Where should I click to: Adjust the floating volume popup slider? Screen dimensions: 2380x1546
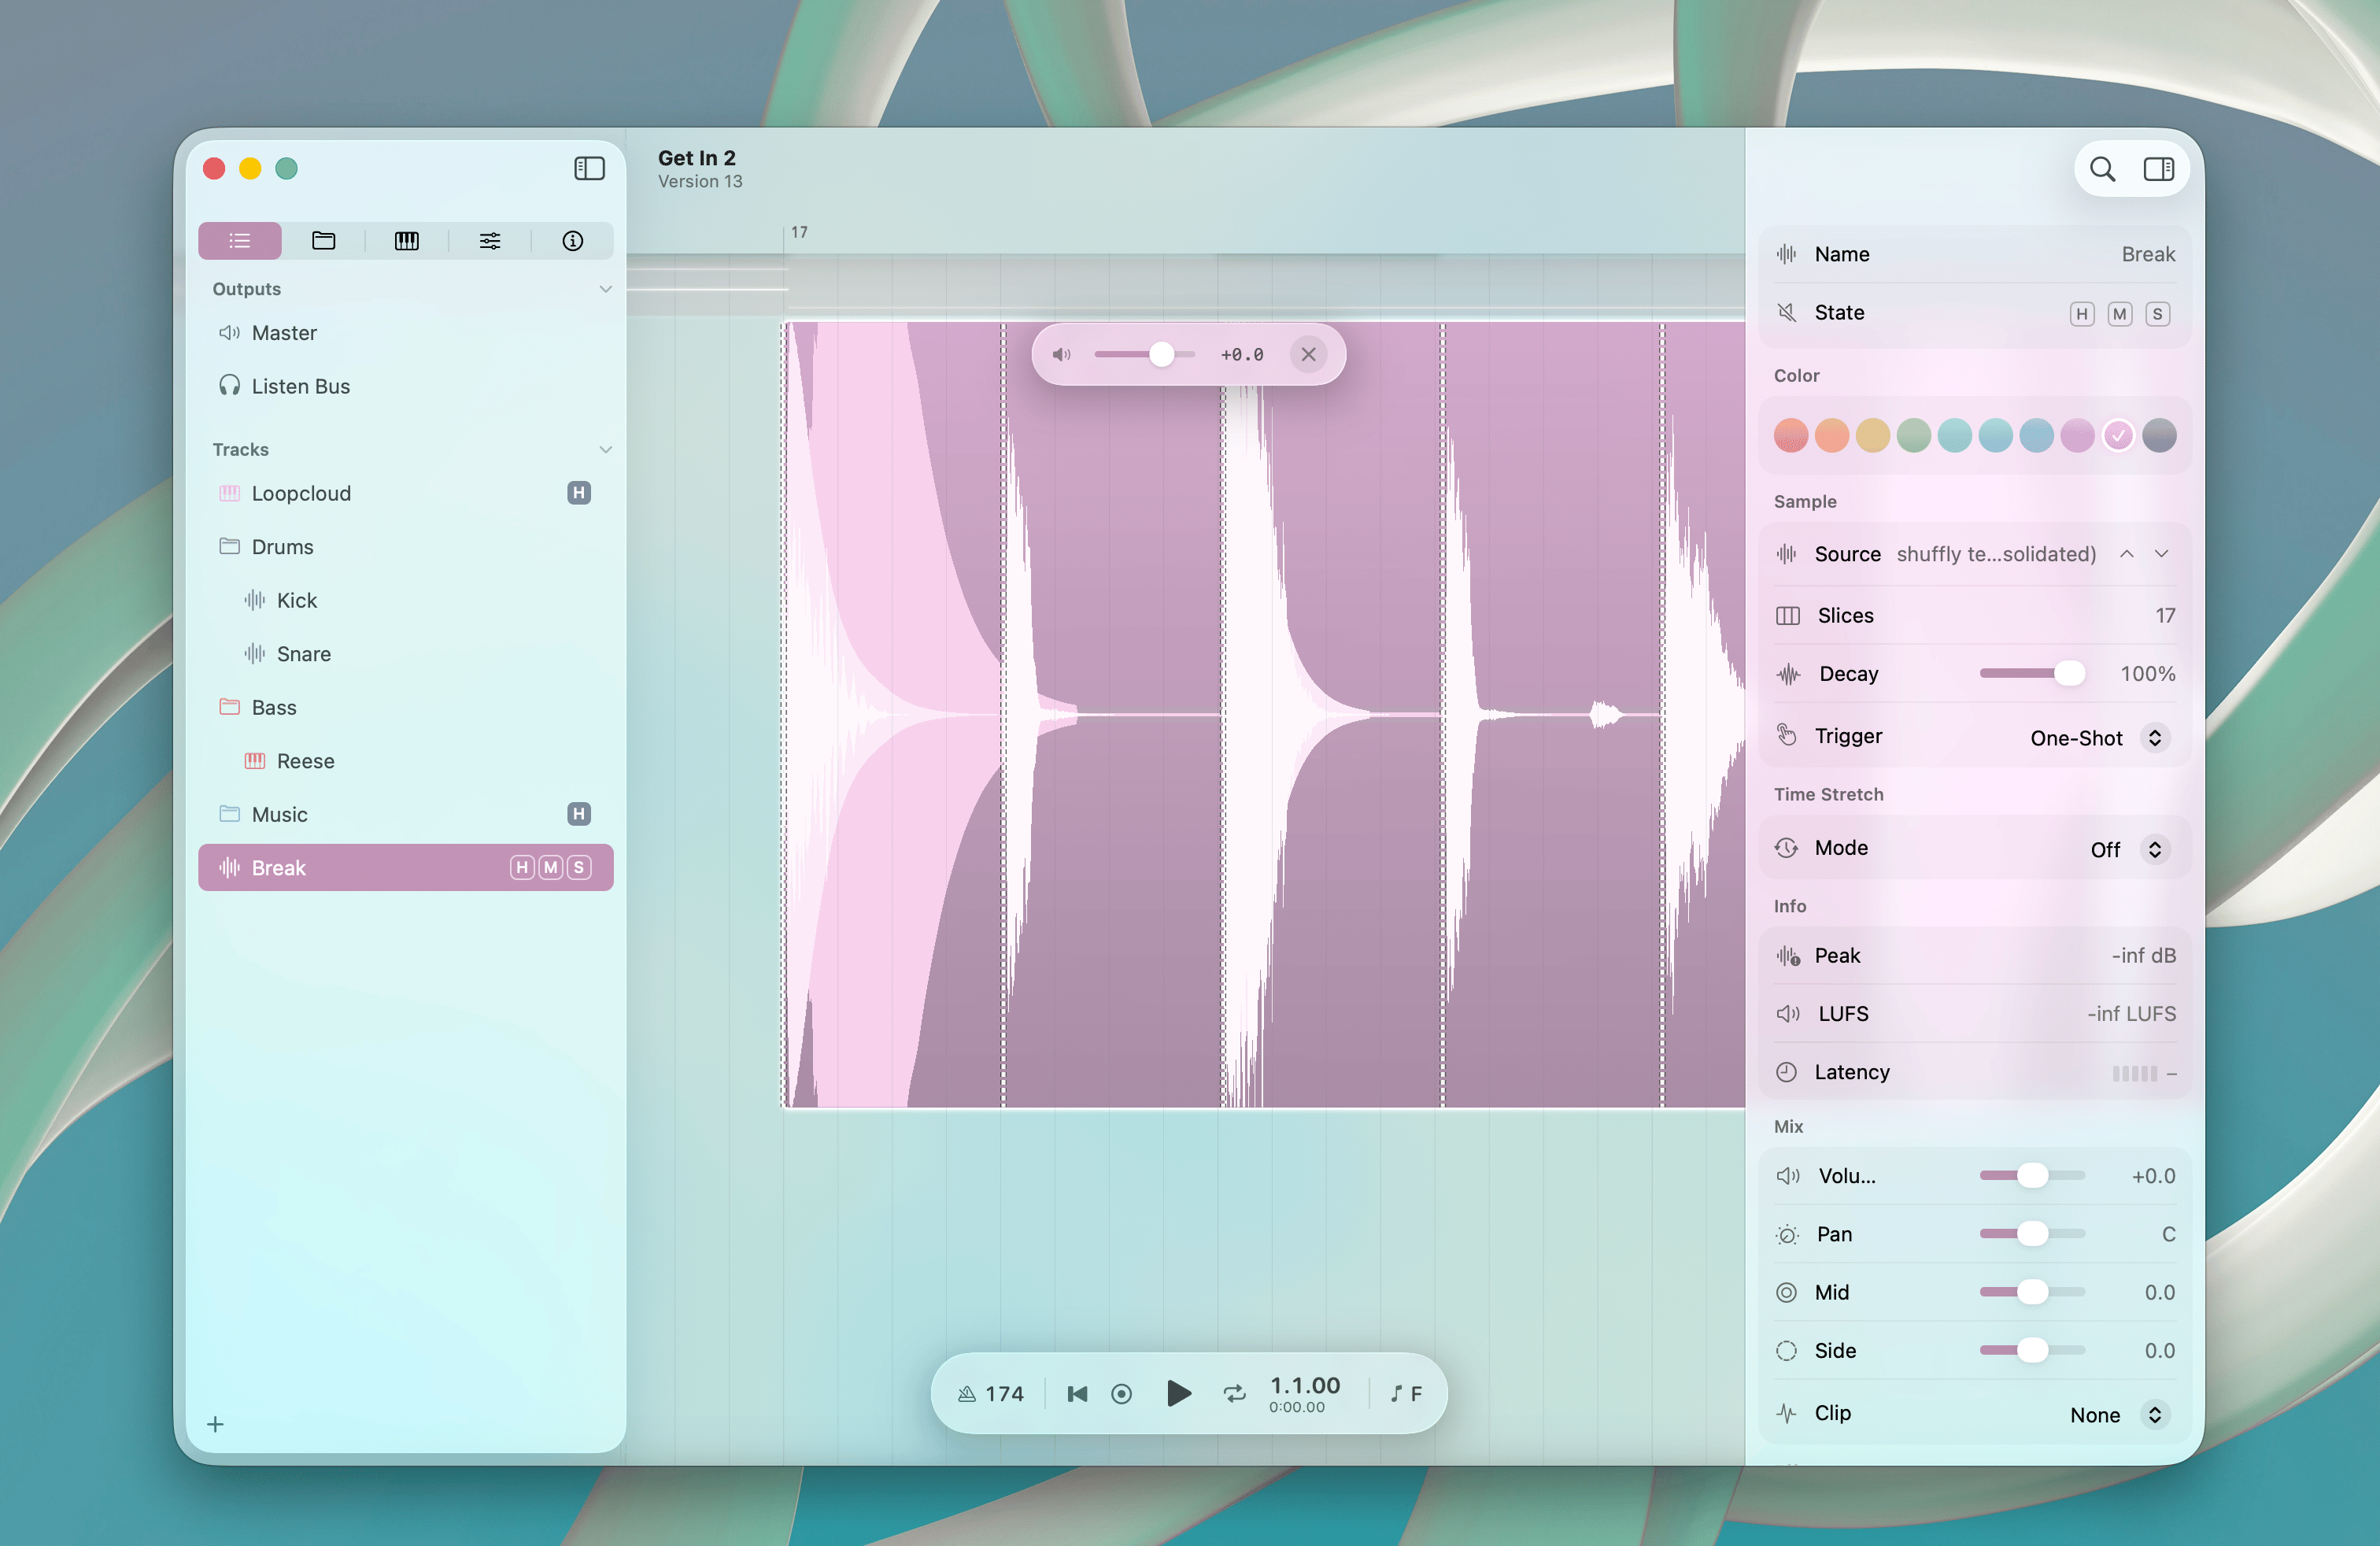click(x=1145, y=354)
